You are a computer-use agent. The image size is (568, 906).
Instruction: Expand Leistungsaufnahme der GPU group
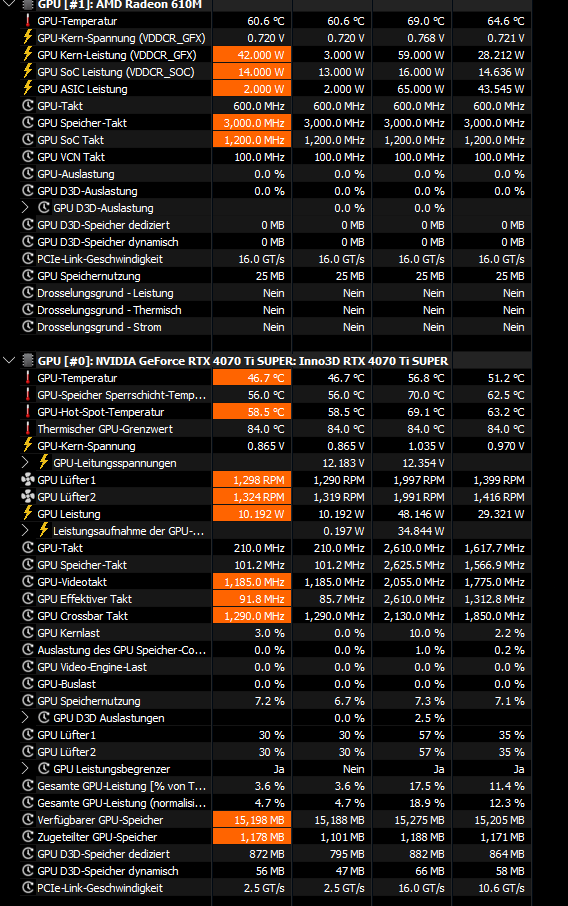click(25, 530)
